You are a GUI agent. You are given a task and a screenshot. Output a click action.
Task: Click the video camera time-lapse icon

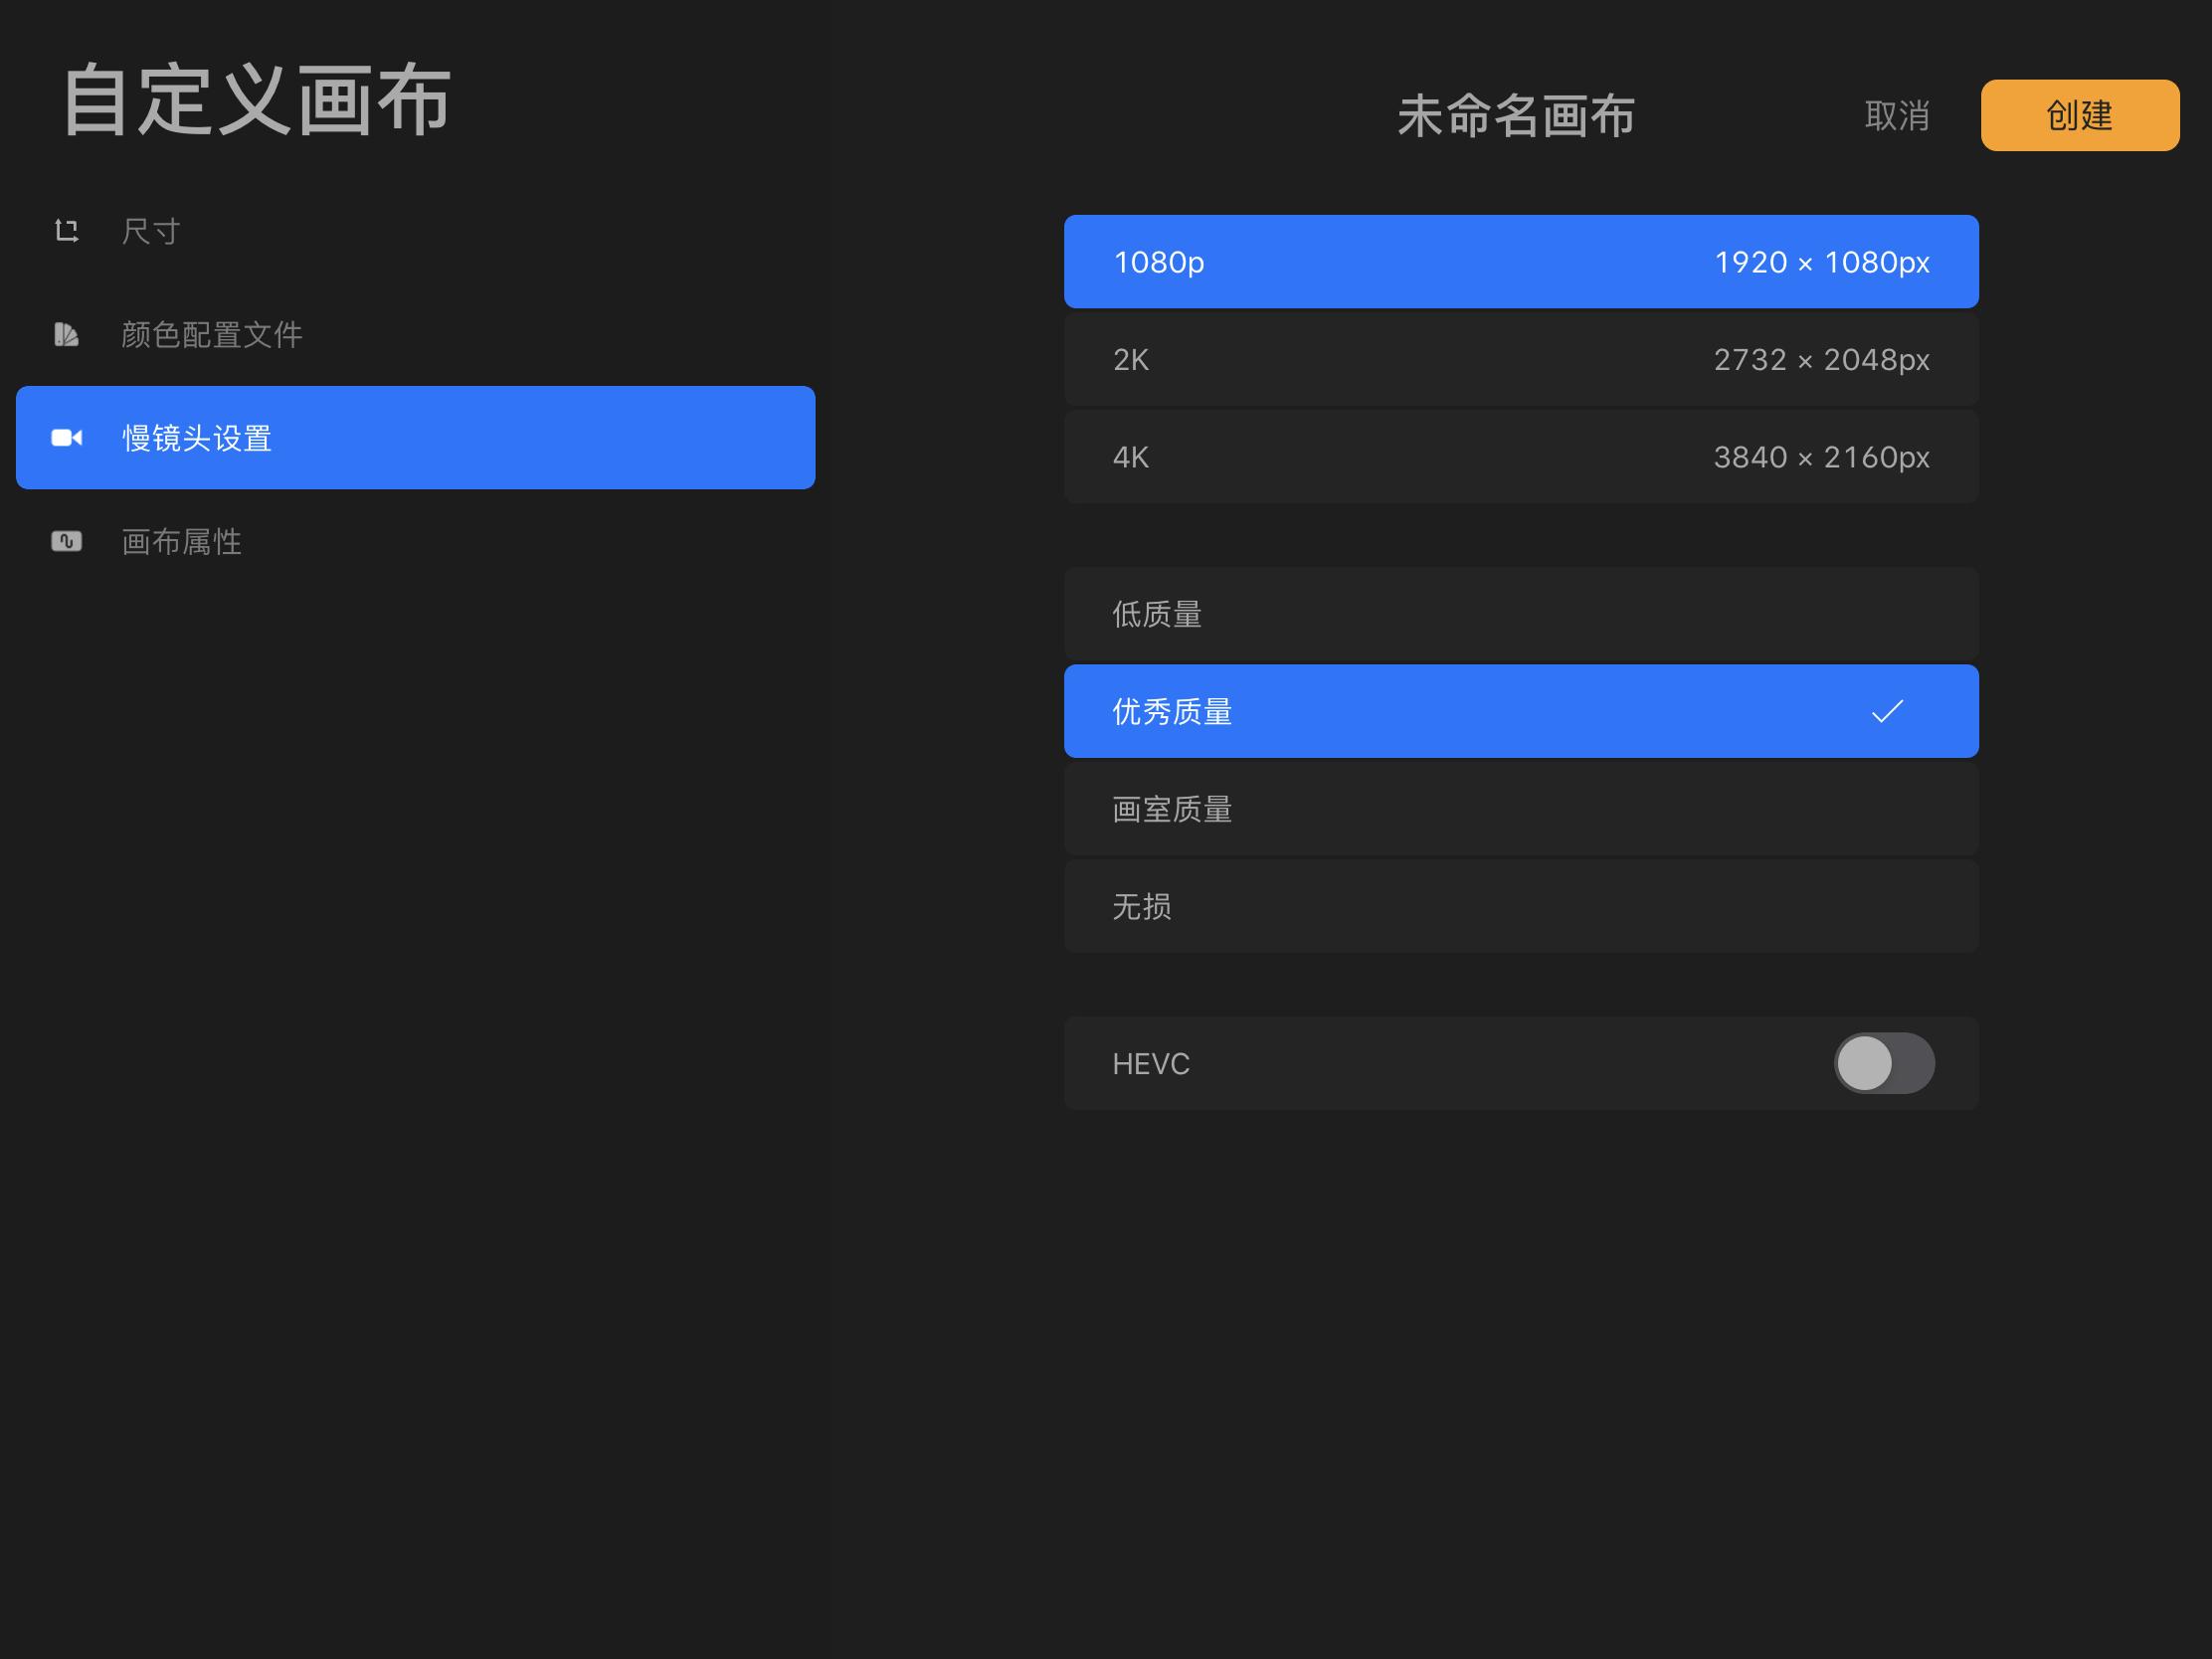pos(67,438)
